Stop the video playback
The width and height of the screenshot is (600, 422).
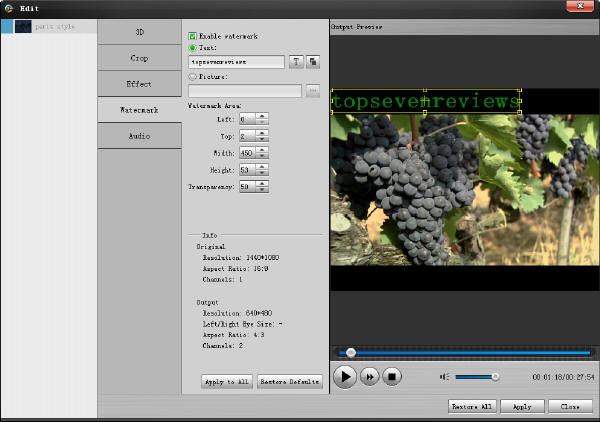tap(392, 377)
